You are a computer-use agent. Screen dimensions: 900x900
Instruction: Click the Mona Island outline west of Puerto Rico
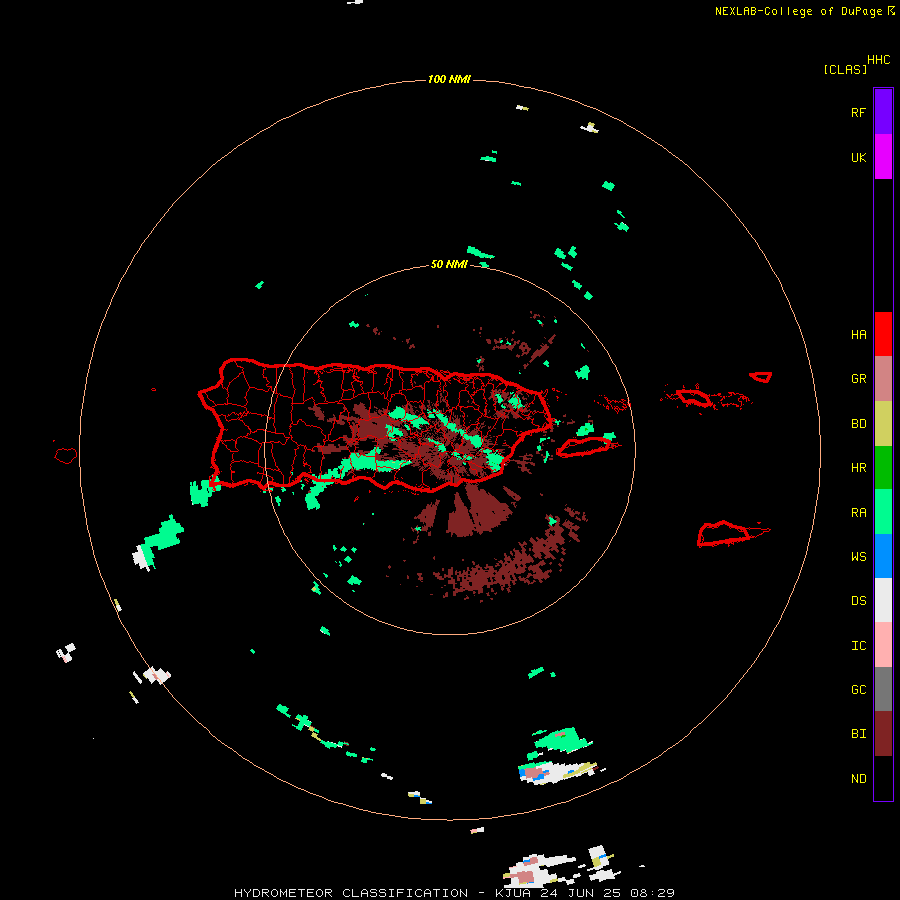pyautogui.click(x=66, y=455)
